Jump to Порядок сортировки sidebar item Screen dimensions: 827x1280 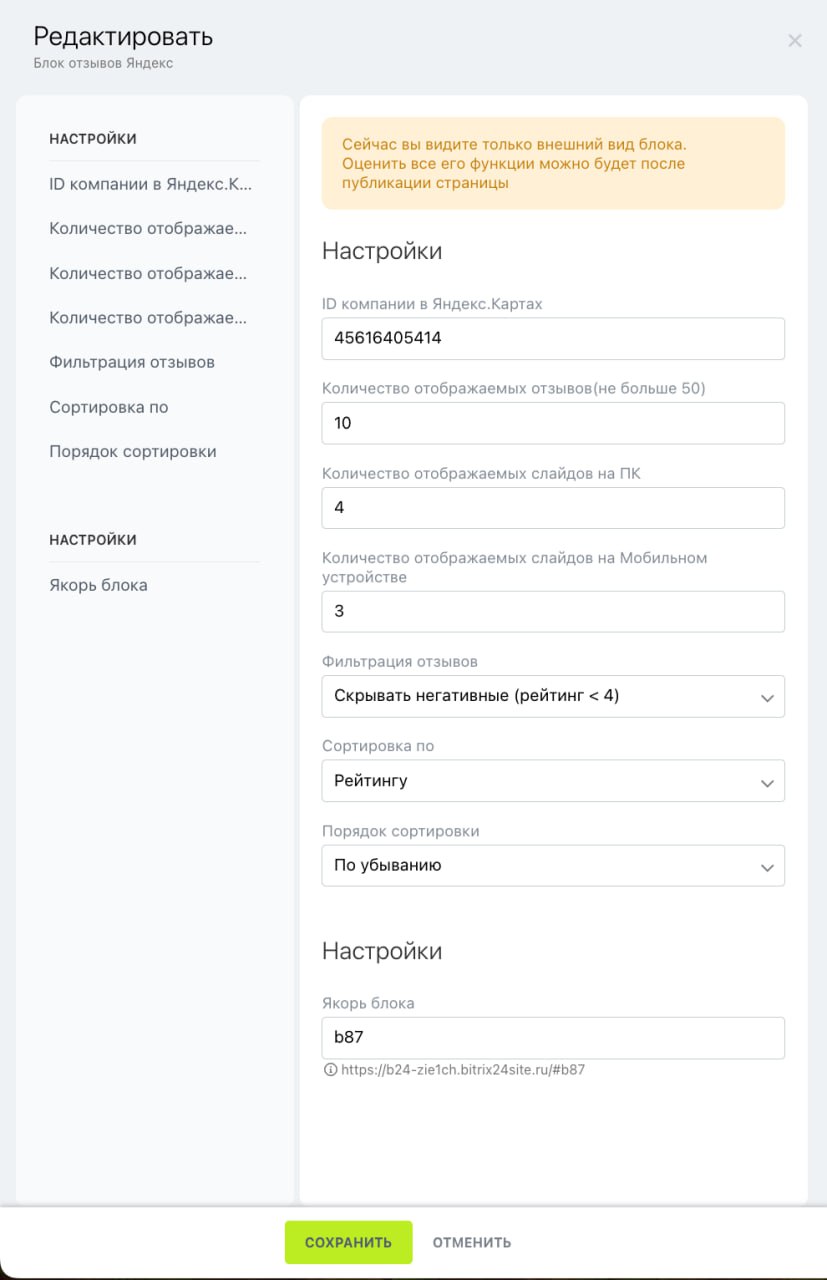(x=133, y=451)
